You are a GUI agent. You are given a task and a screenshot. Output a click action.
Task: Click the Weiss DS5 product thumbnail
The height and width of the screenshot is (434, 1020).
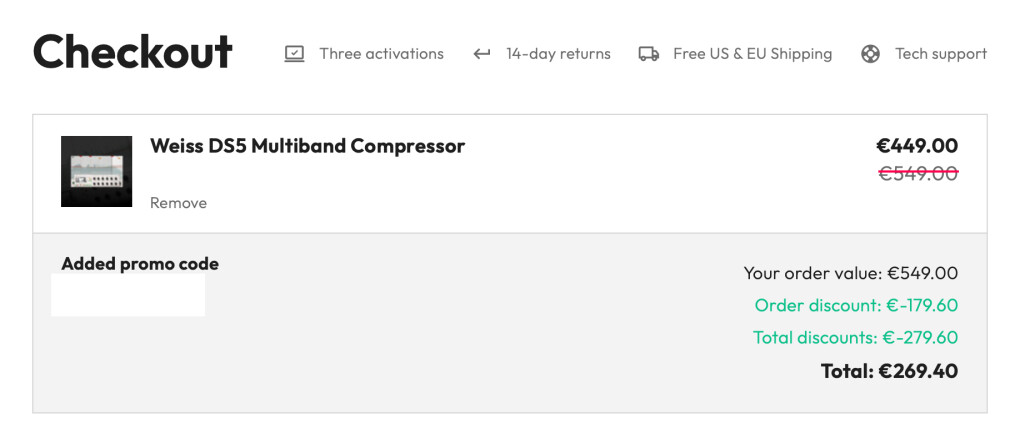[x=96, y=171]
